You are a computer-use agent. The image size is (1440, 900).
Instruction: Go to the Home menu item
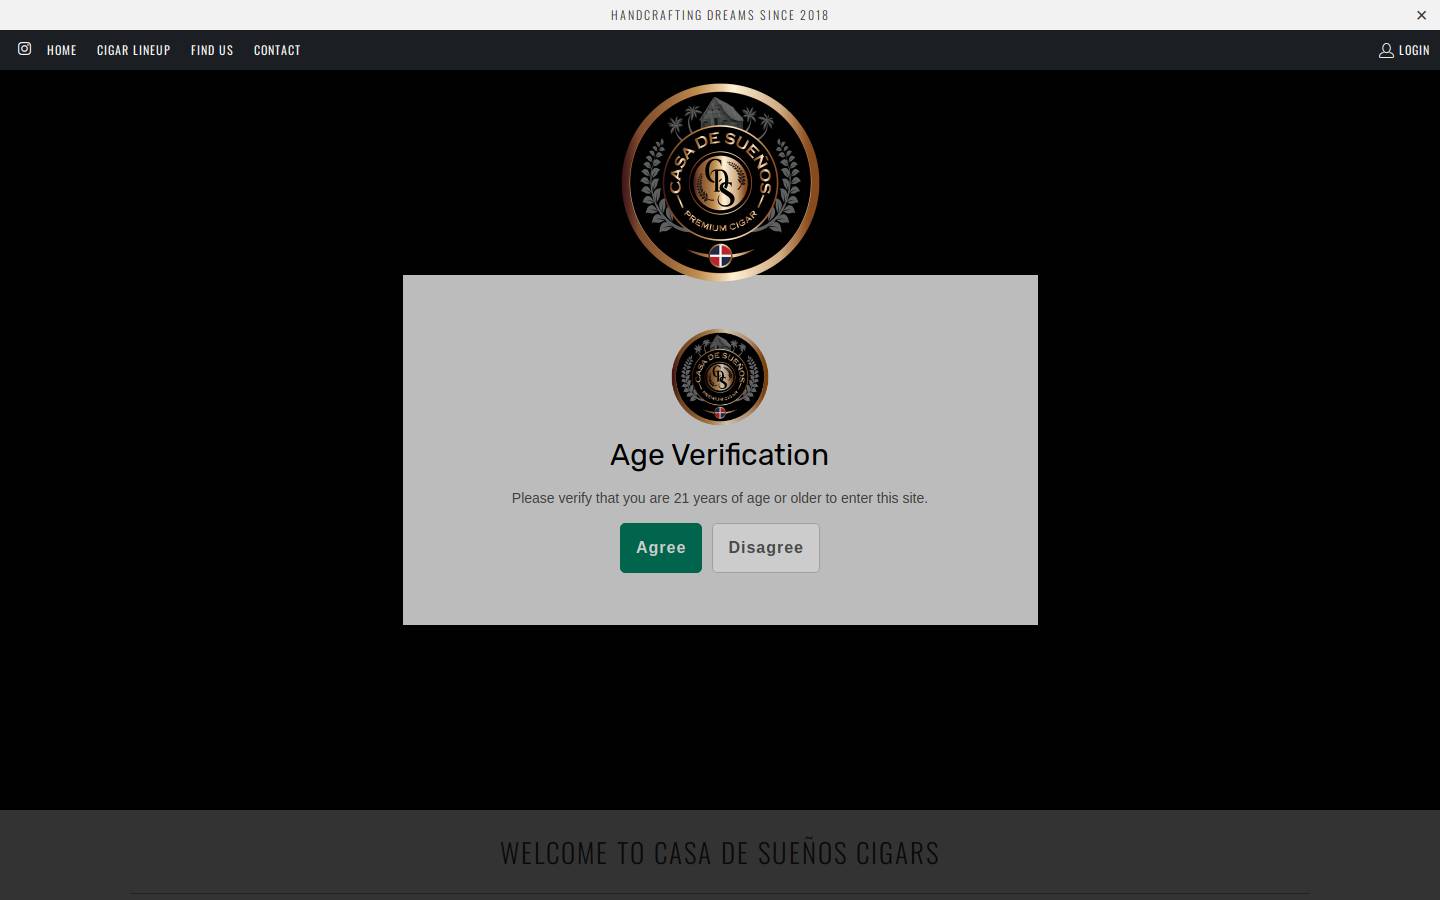point(62,50)
